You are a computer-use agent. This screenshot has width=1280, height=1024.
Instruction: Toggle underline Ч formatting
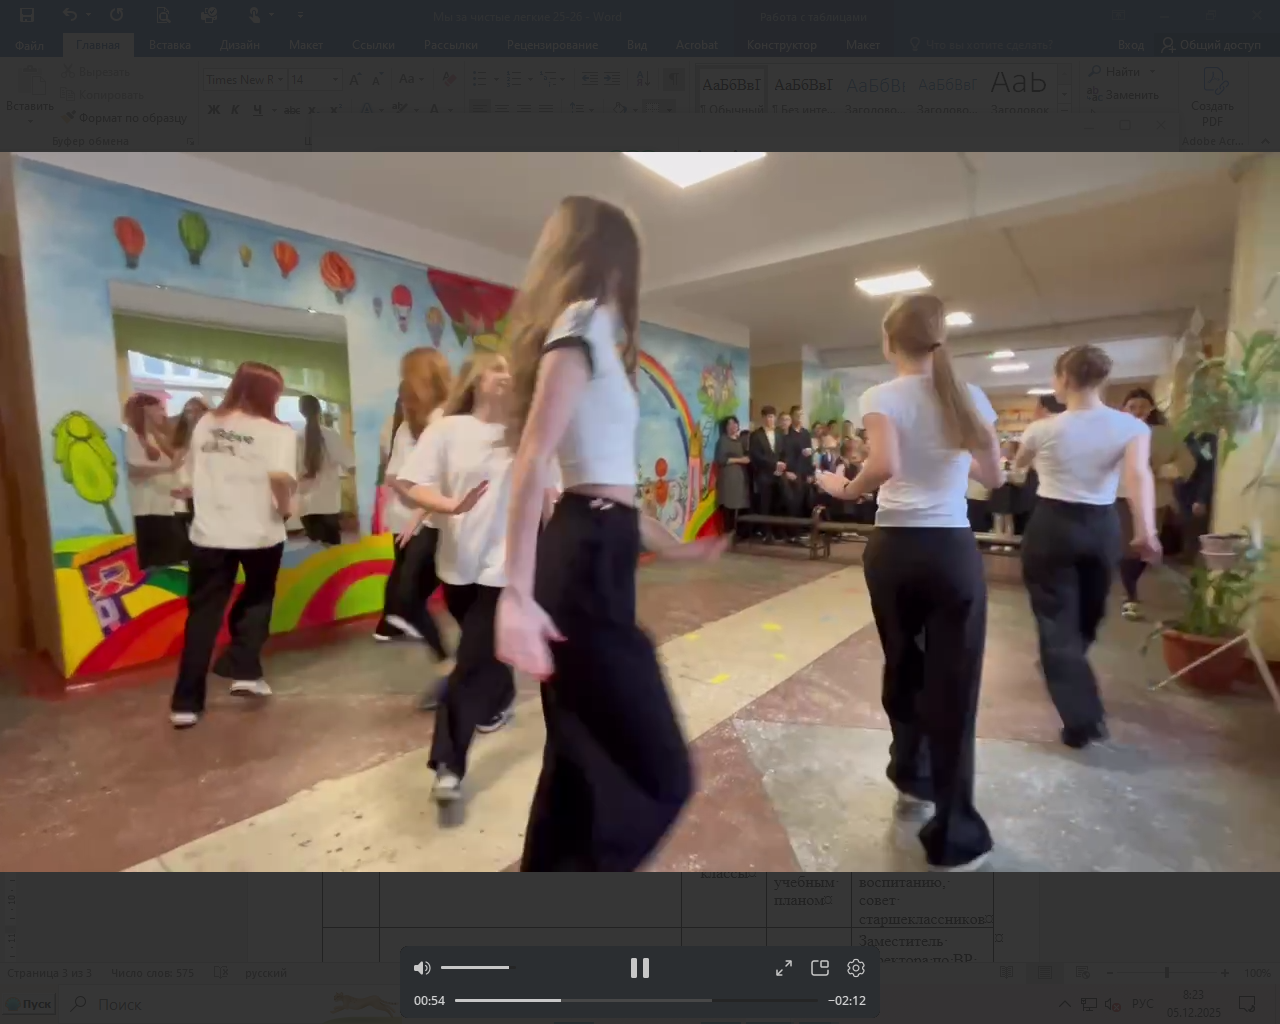pos(257,110)
